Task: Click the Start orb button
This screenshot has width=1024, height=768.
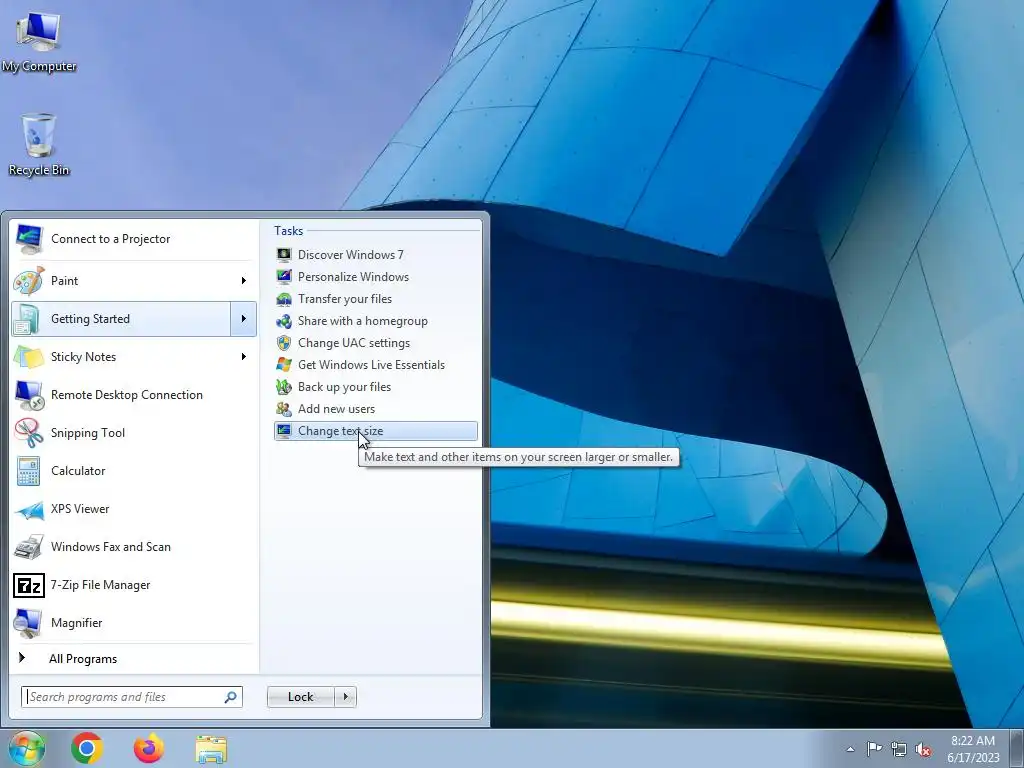Action: tap(27, 748)
